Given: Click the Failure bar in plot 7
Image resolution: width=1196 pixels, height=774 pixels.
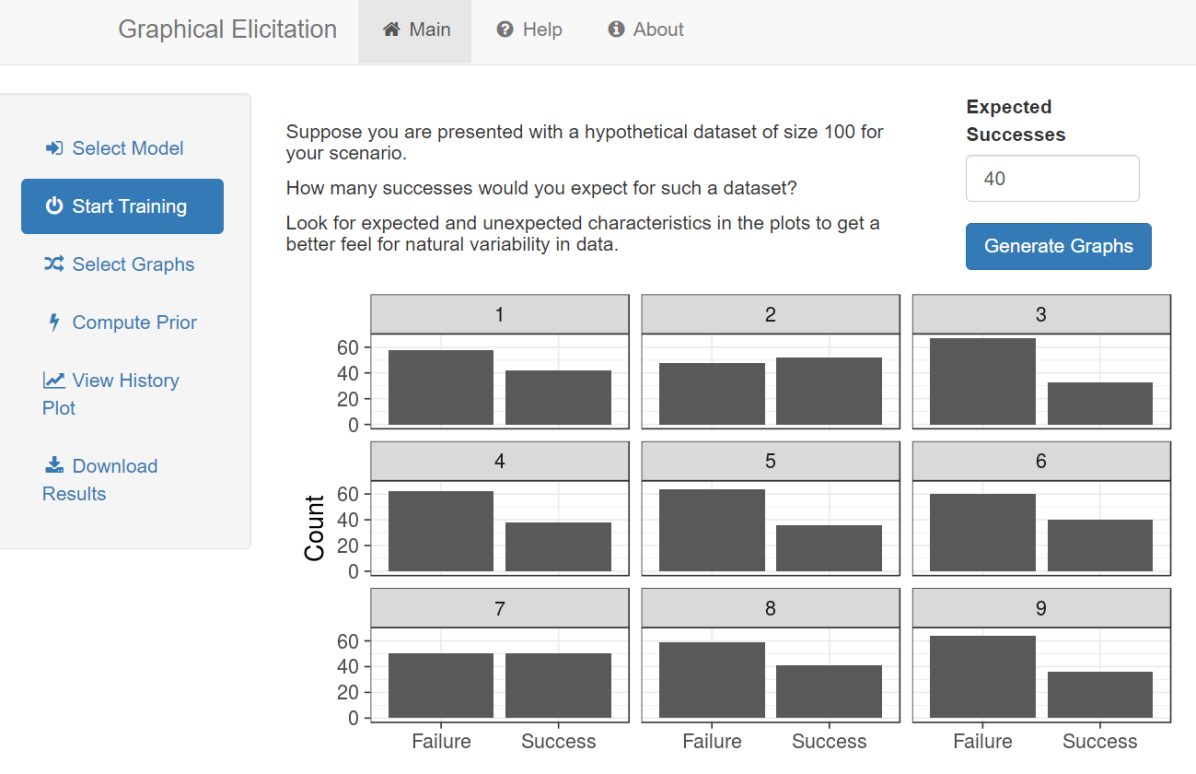Looking at the screenshot, I should [x=441, y=685].
